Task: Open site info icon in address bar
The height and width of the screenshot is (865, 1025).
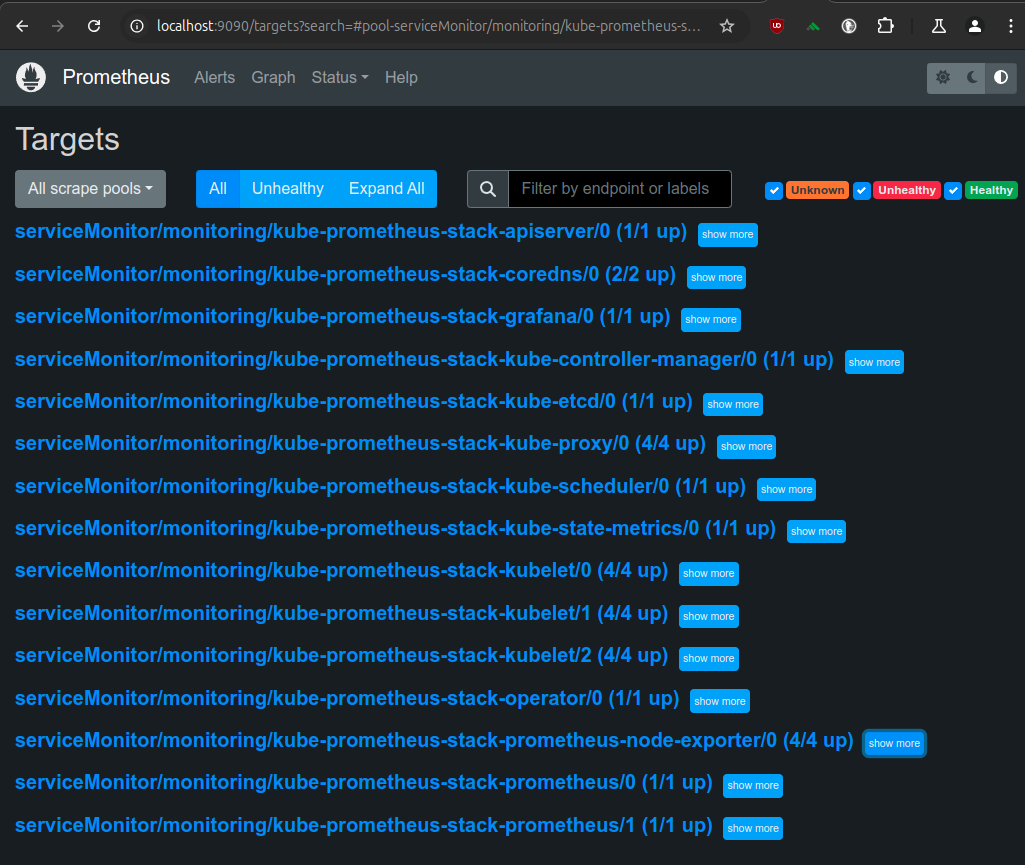Action: [x=137, y=26]
